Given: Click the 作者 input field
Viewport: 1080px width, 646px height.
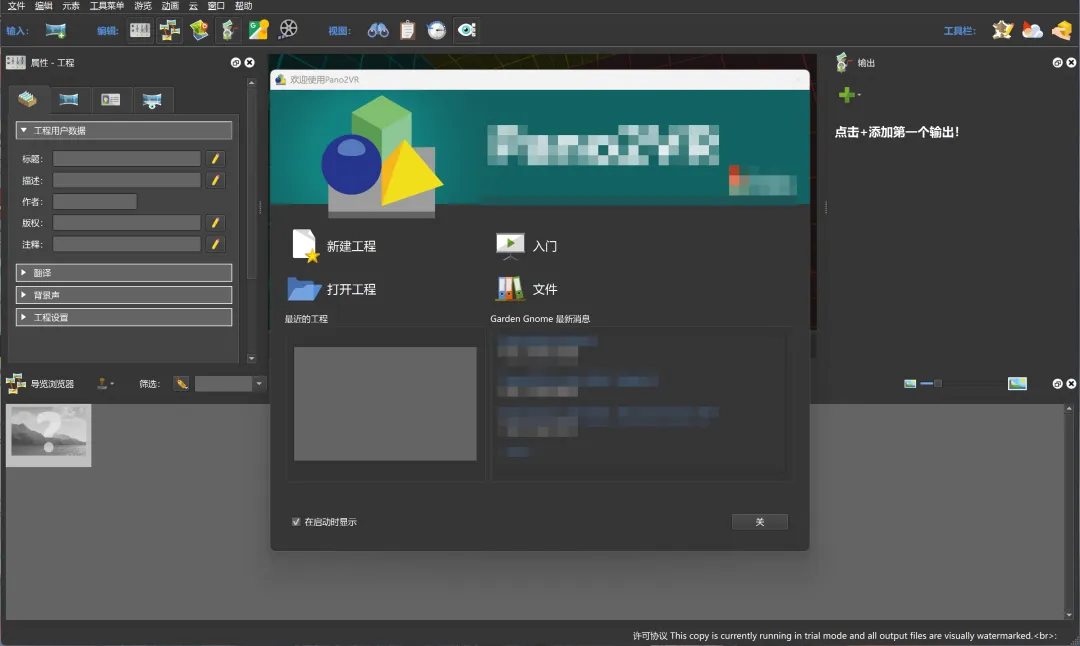Looking at the screenshot, I should click(95, 202).
